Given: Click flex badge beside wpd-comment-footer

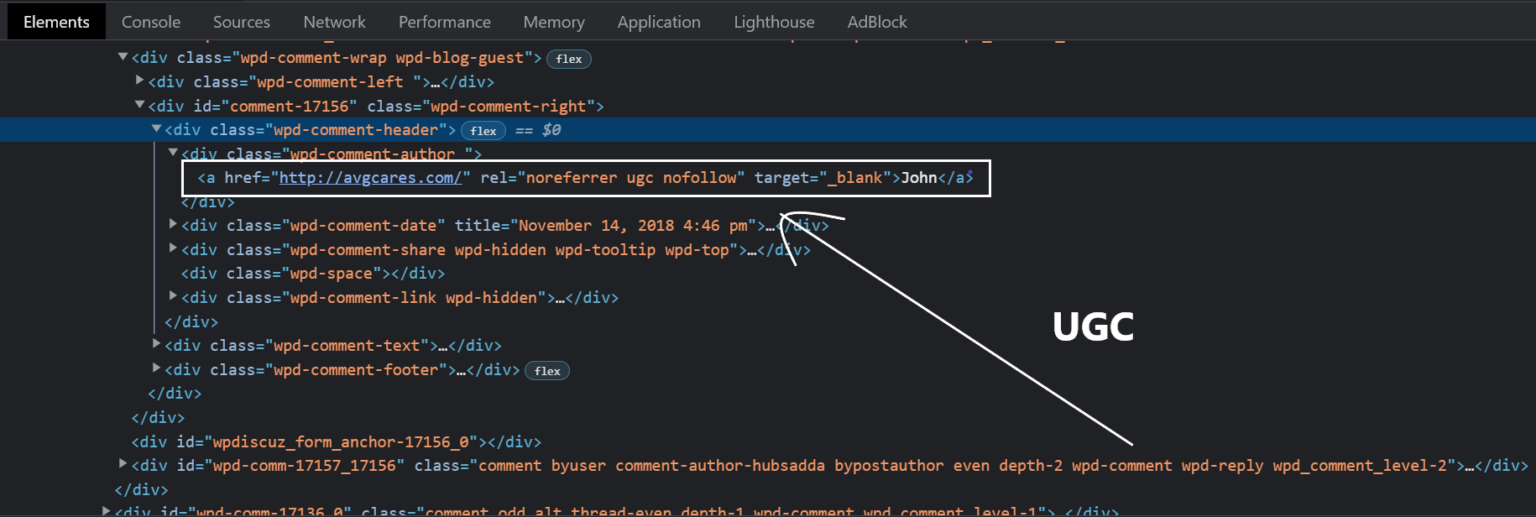Looking at the screenshot, I should pyautogui.click(x=547, y=371).
